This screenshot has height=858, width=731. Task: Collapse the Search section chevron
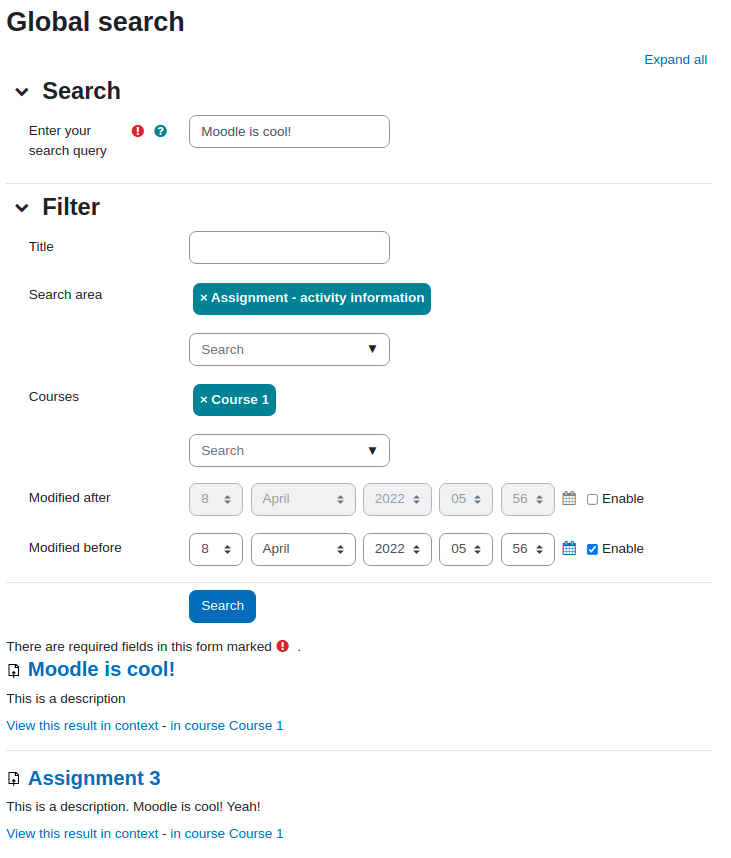pos(22,92)
